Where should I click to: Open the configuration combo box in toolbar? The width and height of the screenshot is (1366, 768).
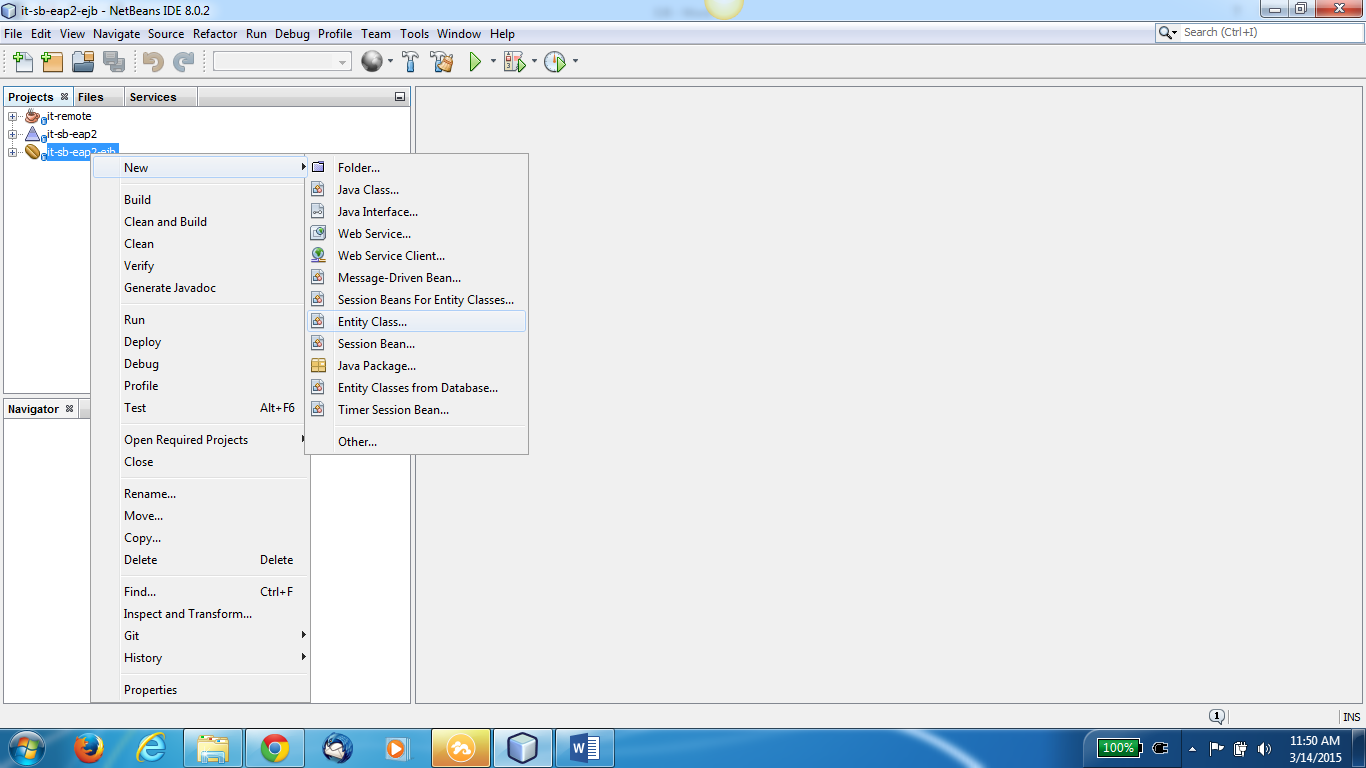coord(282,62)
